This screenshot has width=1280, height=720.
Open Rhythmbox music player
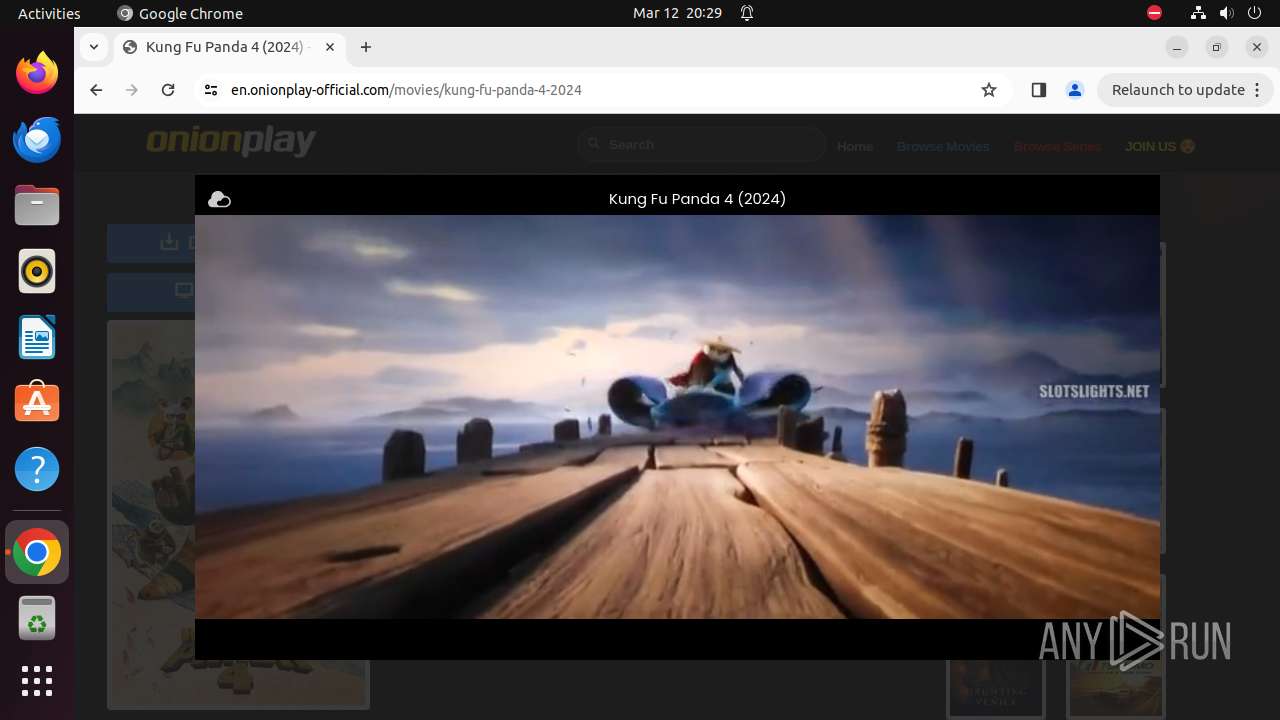coord(37,272)
